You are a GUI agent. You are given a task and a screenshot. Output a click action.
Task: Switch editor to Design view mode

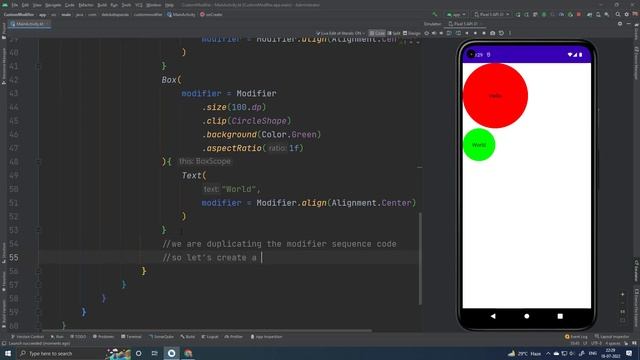coord(411,33)
